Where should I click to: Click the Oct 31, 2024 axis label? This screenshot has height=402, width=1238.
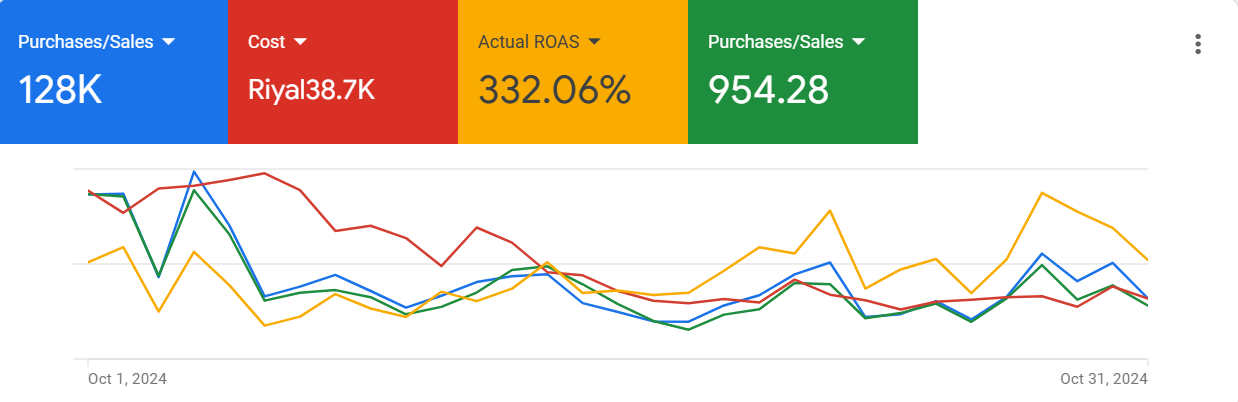(x=1104, y=379)
